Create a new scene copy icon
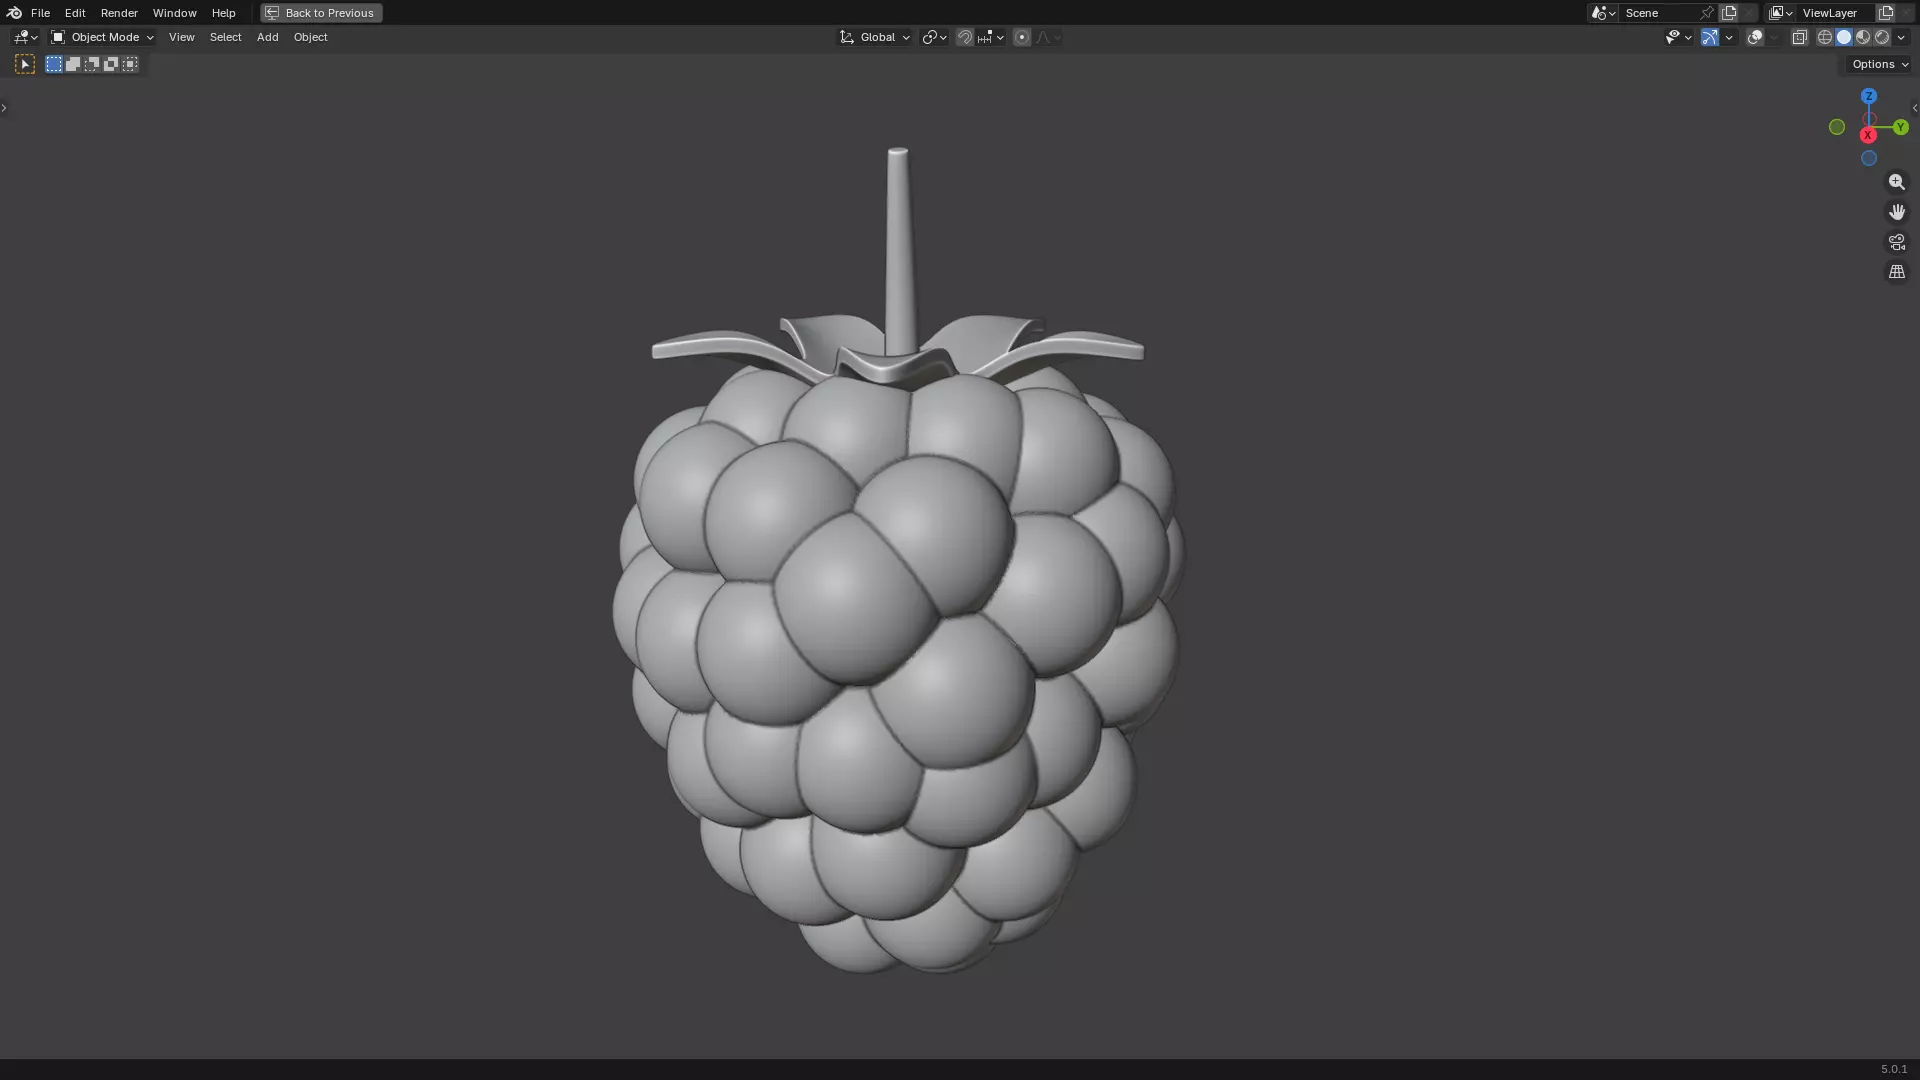This screenshot has height=1080, width=1920. click(x=1729, y=13)
